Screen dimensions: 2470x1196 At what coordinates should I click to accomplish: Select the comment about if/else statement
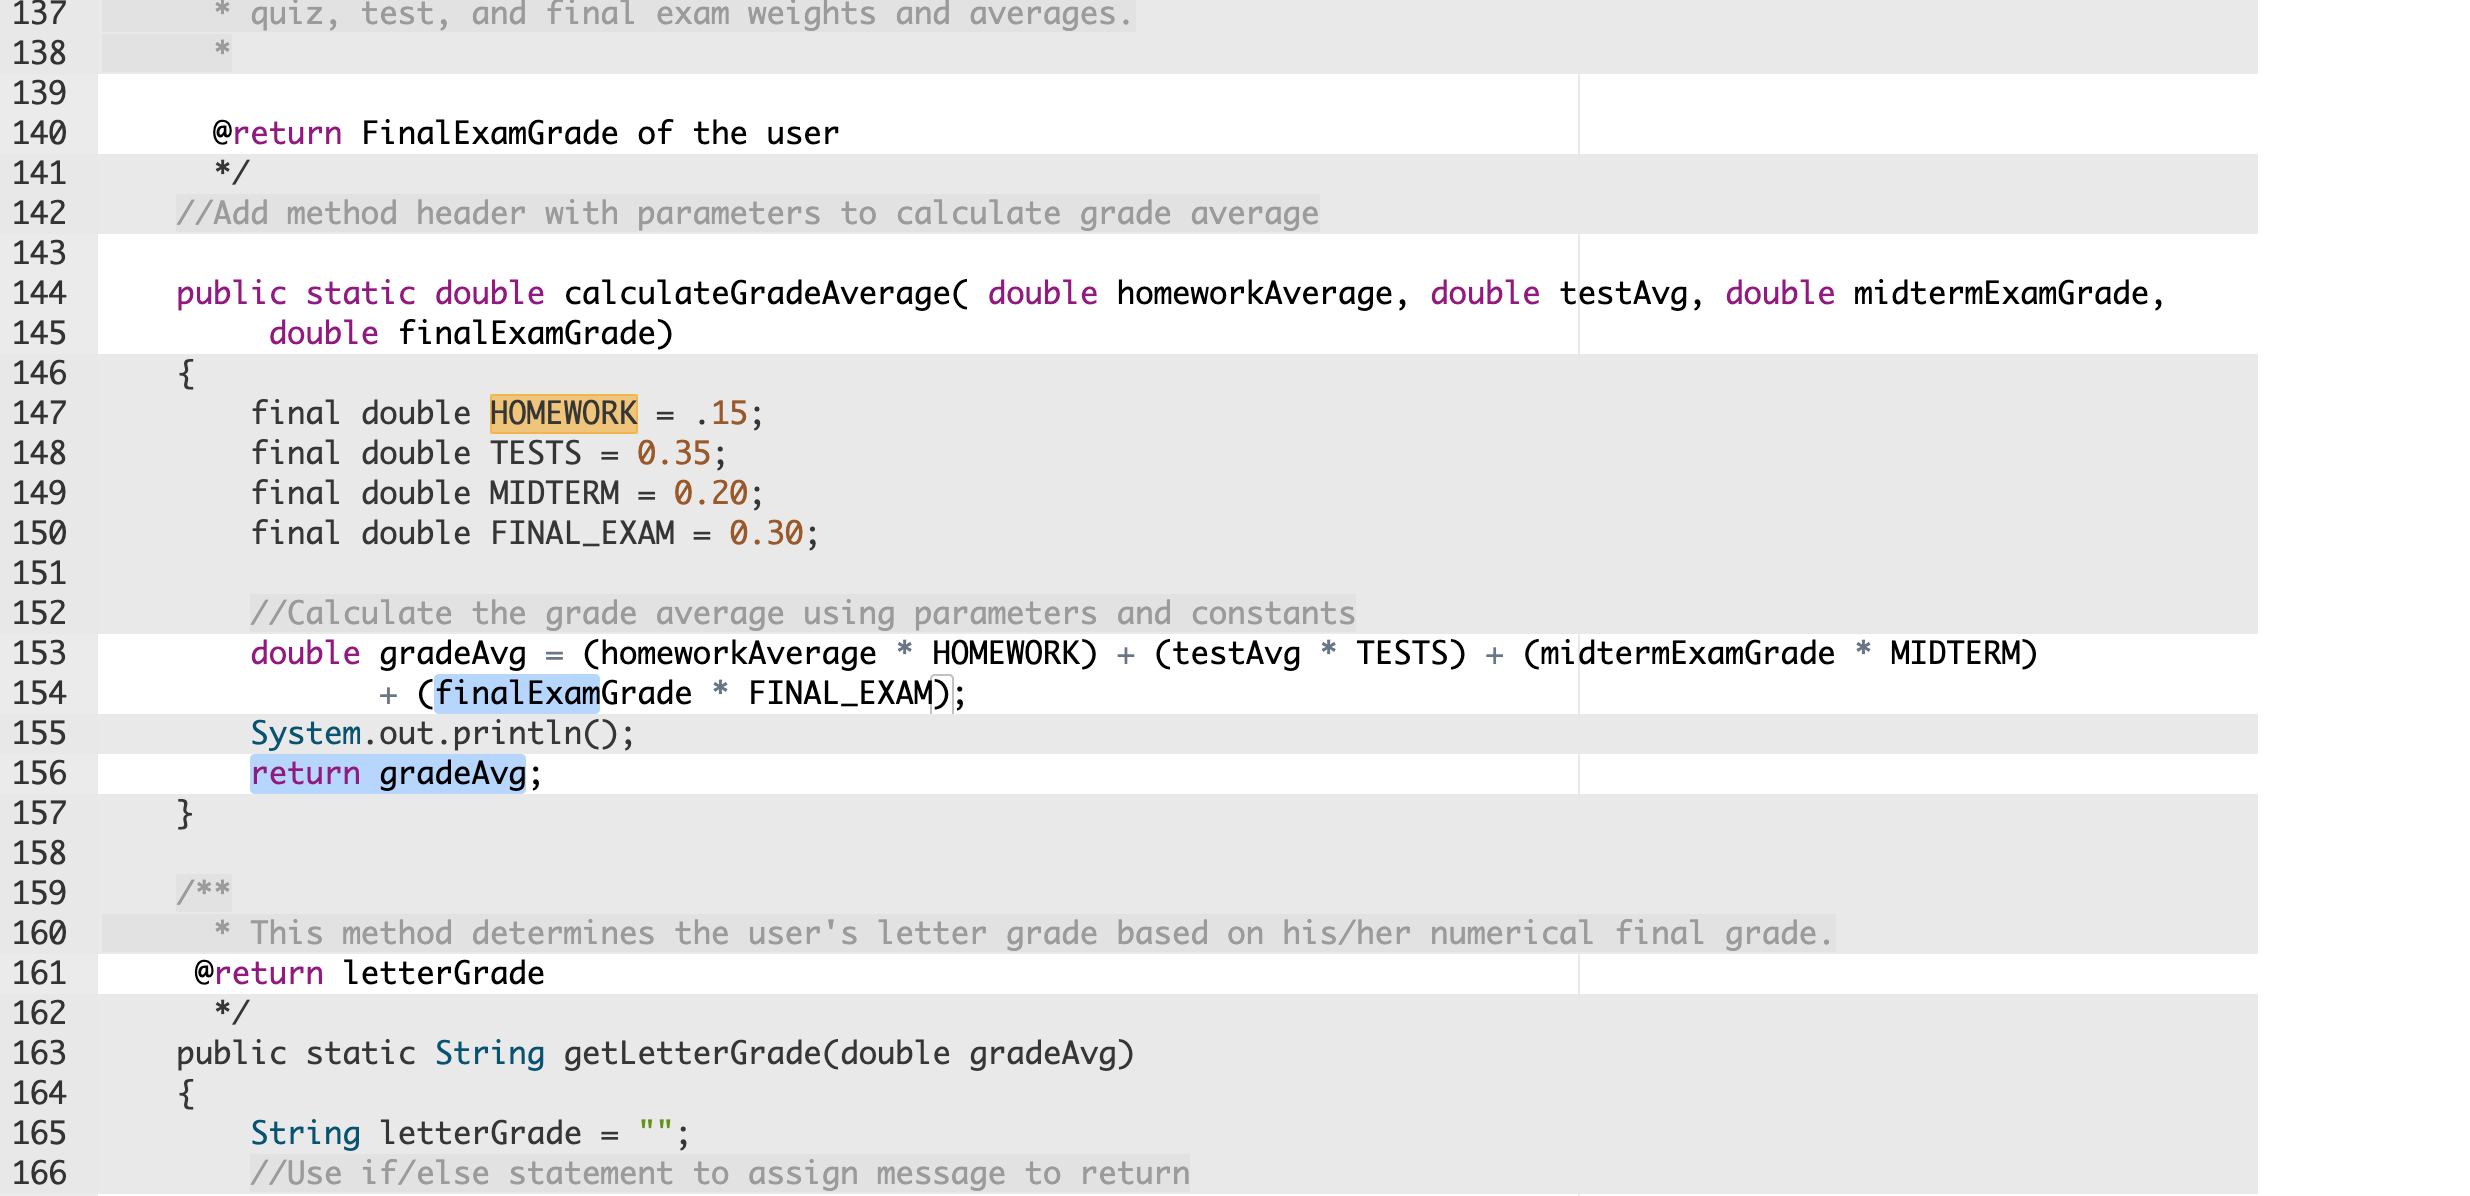pos(720,1171)
